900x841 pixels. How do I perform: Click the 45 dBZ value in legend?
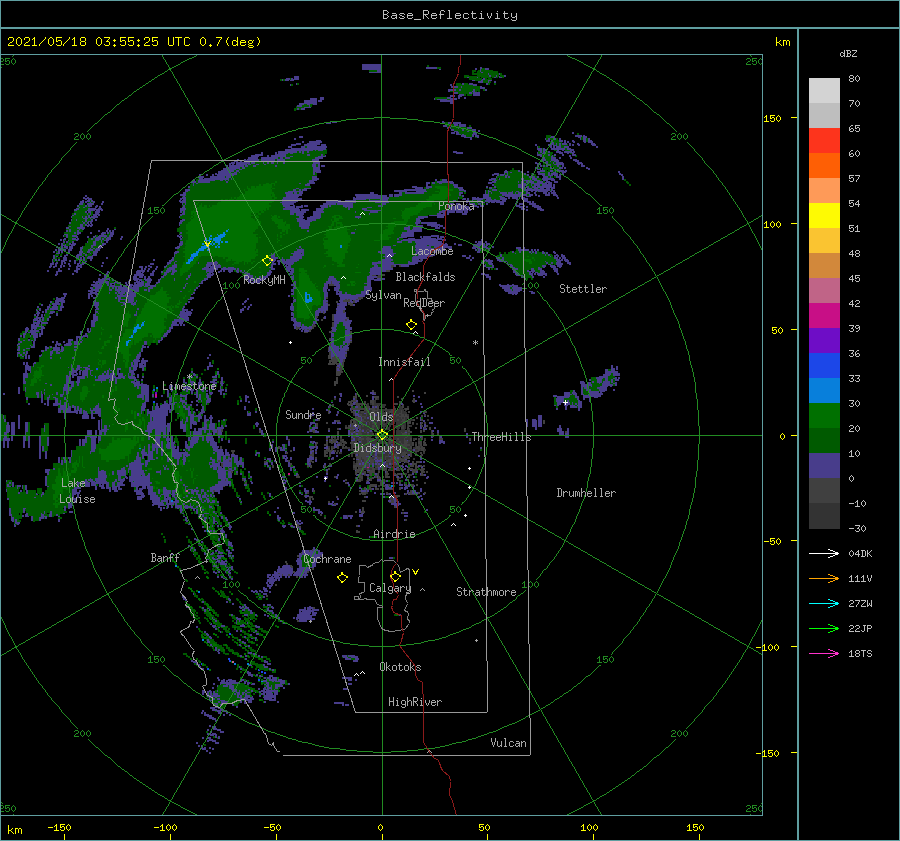854,278
